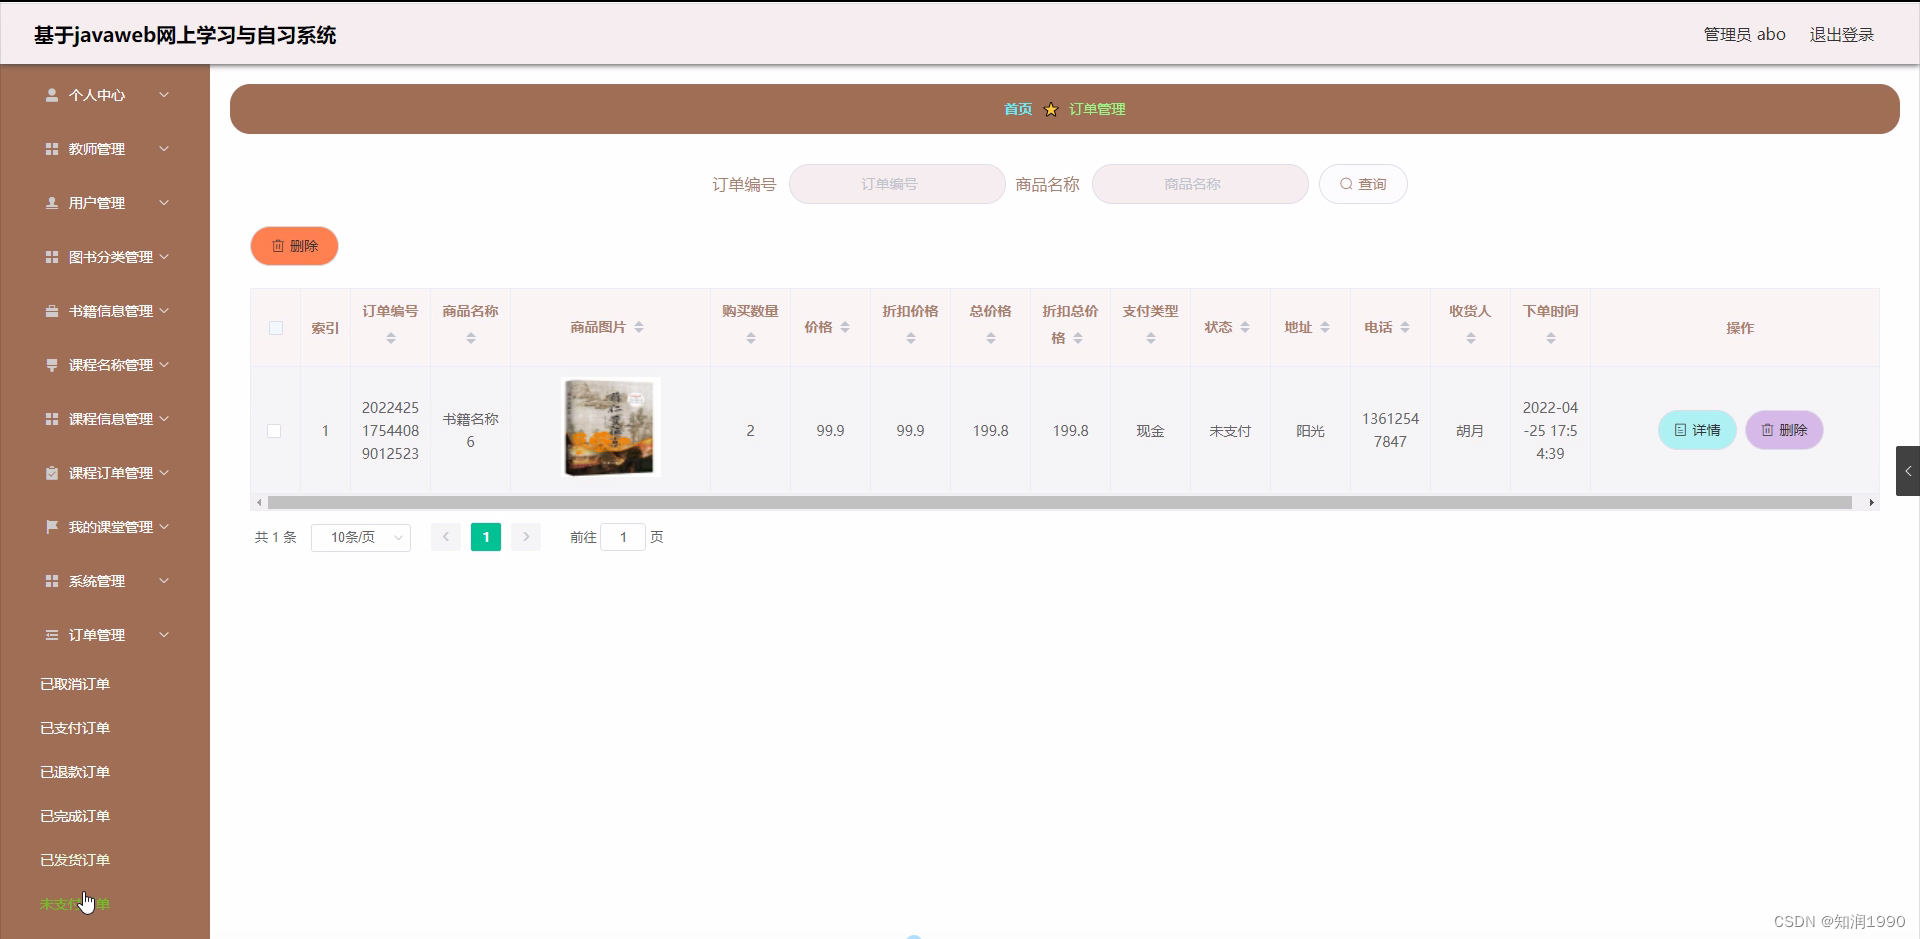Toggle ascending sort on 价格 column
The height and width of the screenshot is (939, 1920).
pos(845,321)
